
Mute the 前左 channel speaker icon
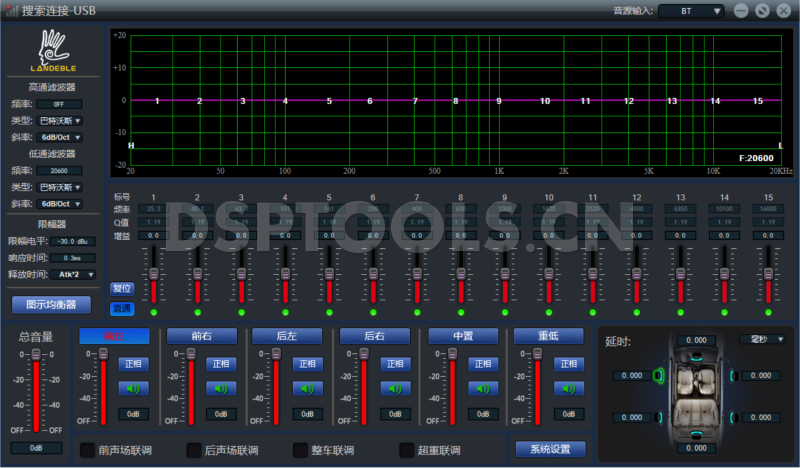click(133, 389)
